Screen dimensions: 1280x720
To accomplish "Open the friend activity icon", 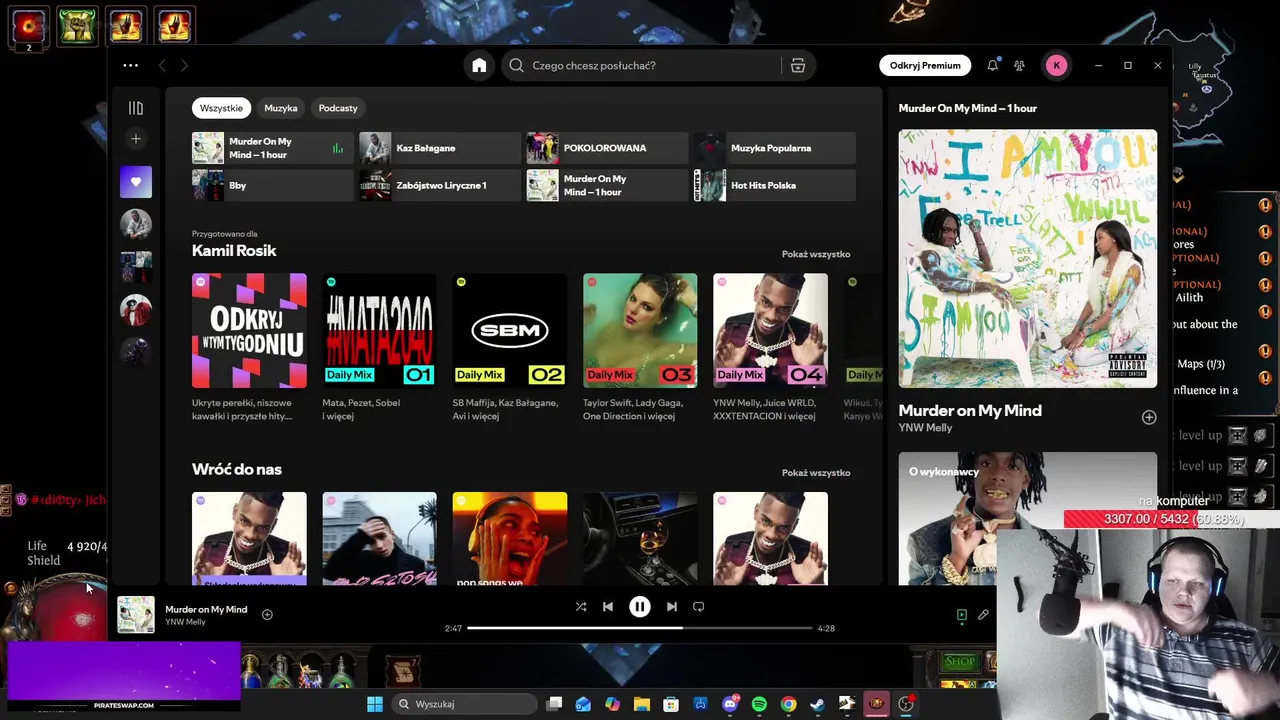I will (x=1019, y=65).
